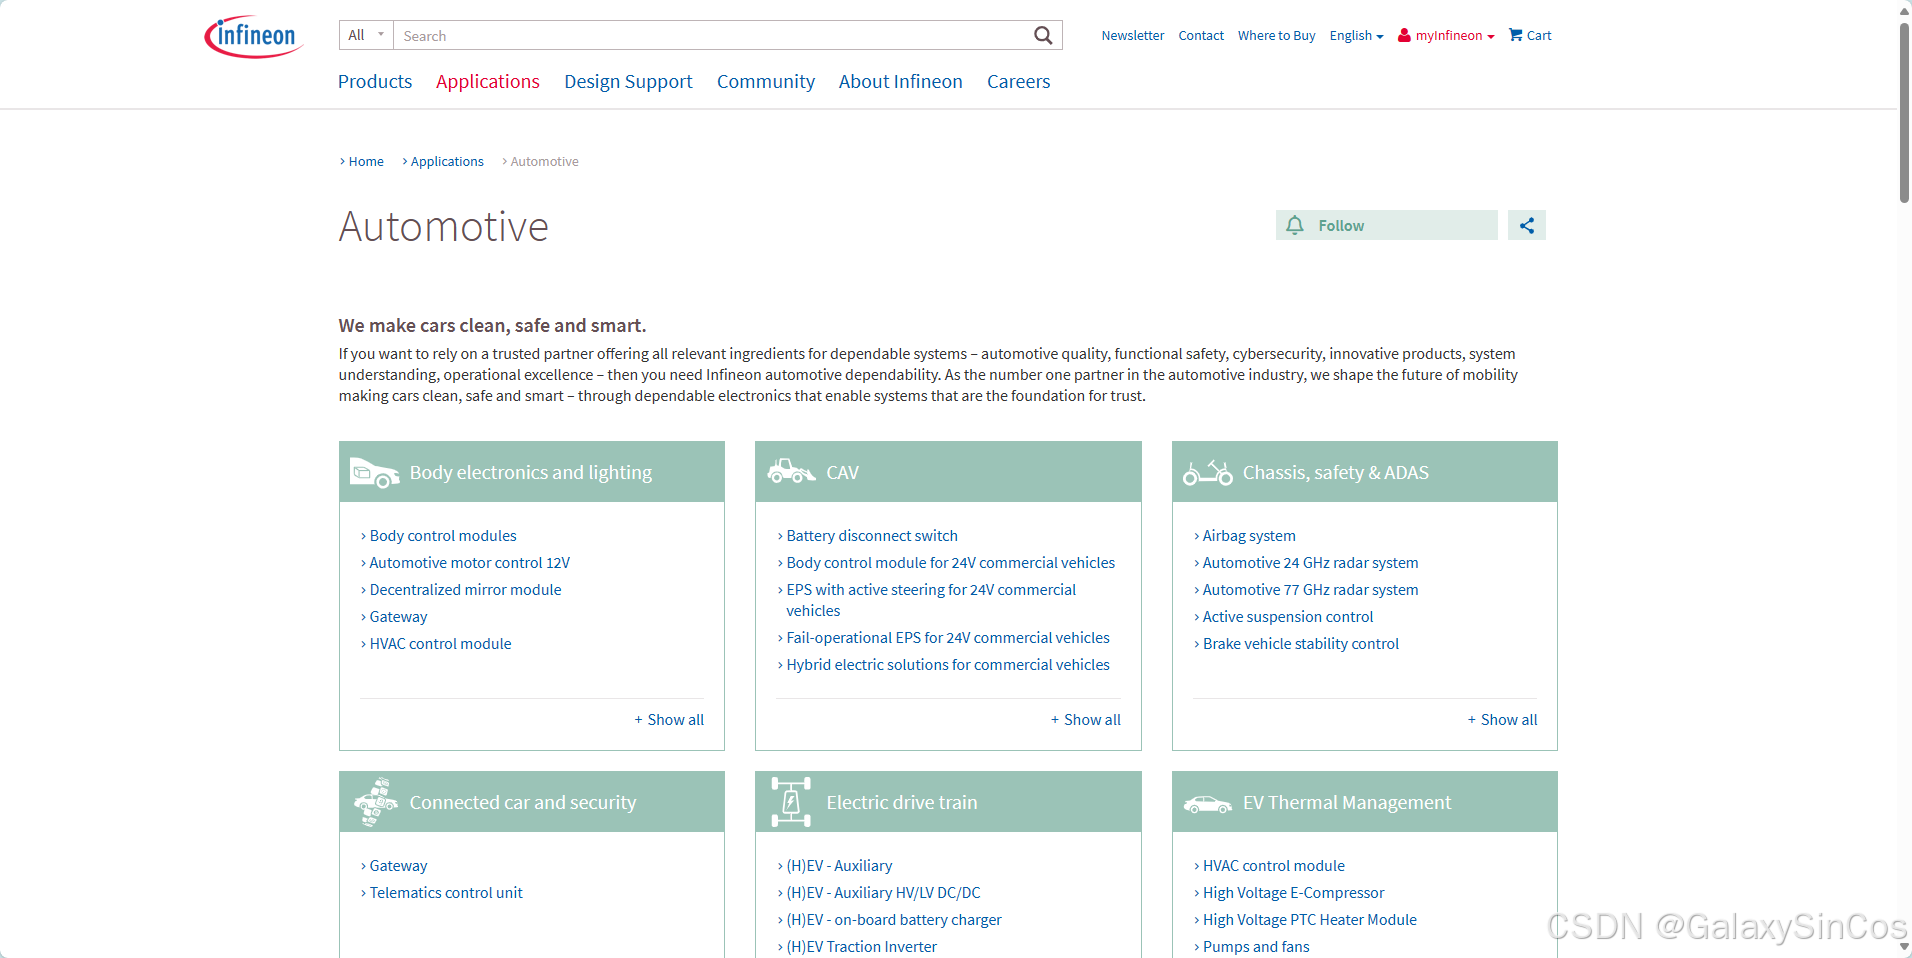The height and width of the screenshot is (958, 1912).
Task: Open the Careers menu
Action: 1019,81
